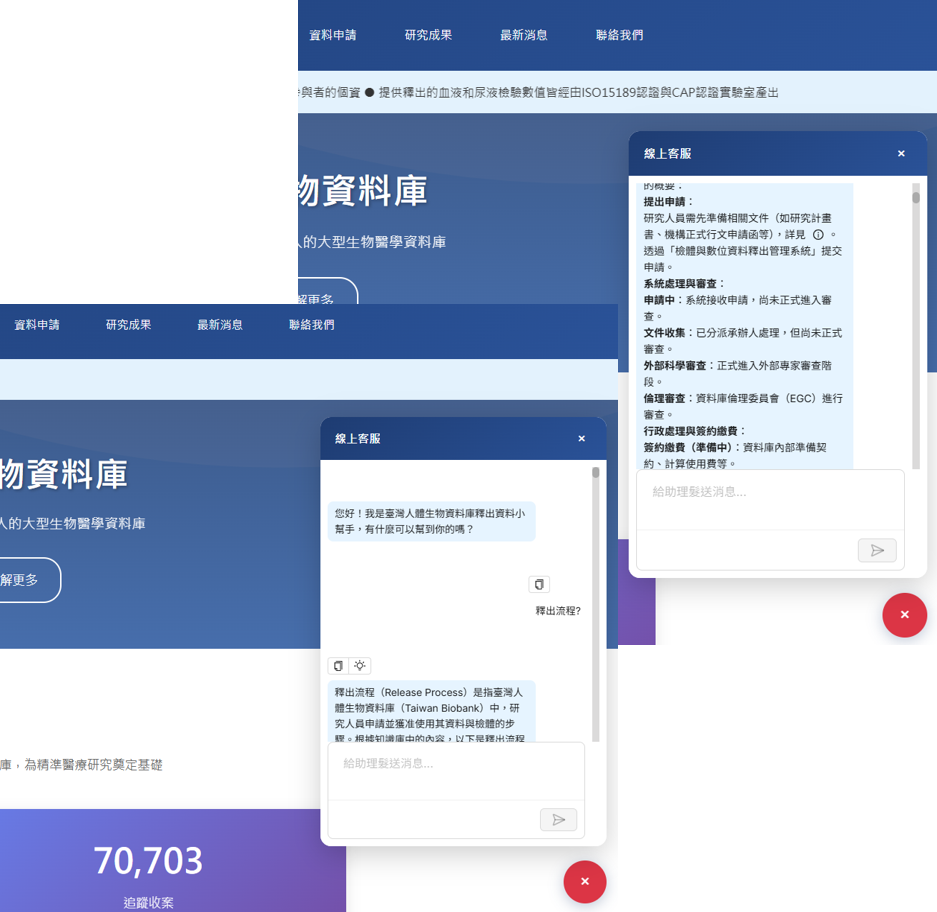Select 資料申請 in the lower page's navigation bar
This screenshot has height=912, width=937.
pyautogui.click(x=37, y=325)
